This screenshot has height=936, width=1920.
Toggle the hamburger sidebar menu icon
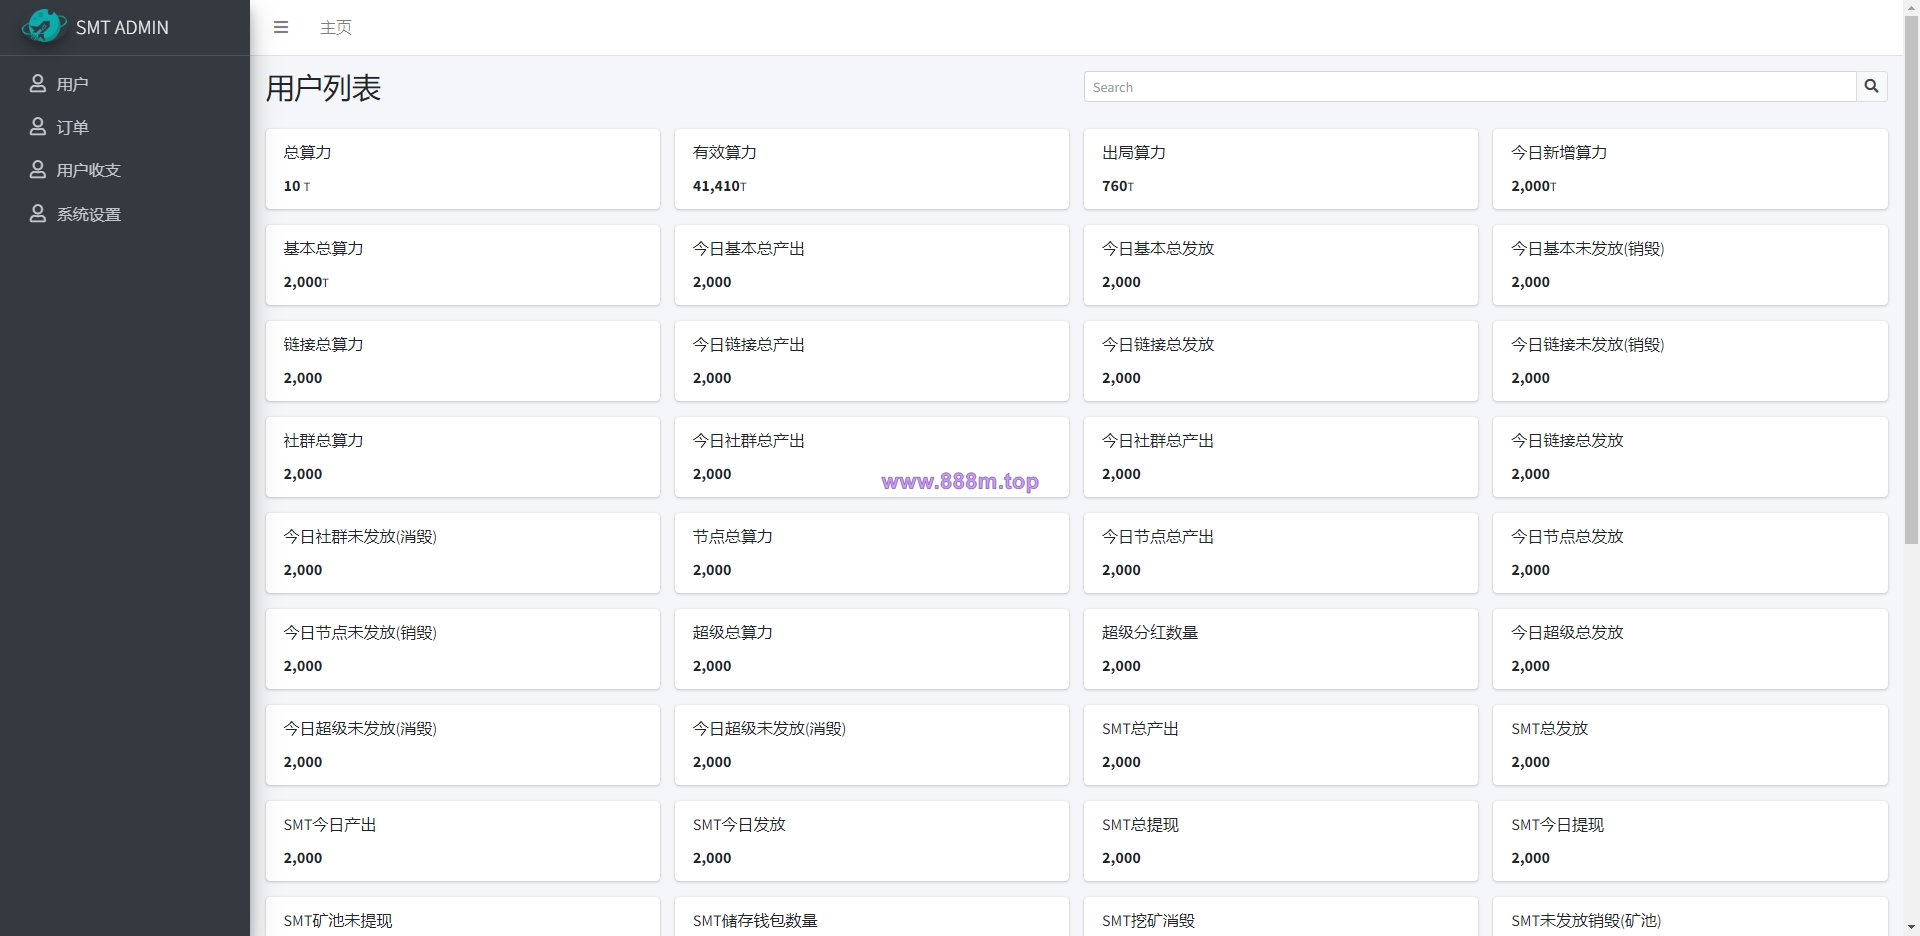click(281, 27)
